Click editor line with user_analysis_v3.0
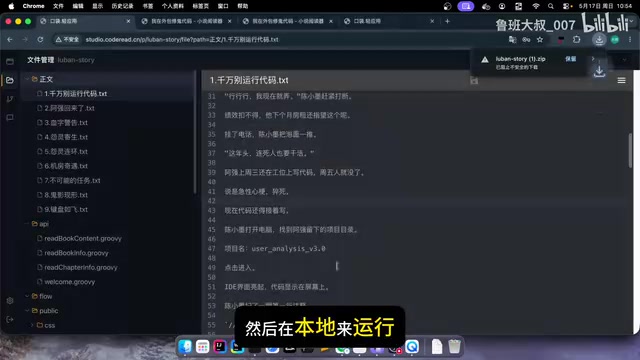This screenshot has height=360, width=640. (275, 249)
